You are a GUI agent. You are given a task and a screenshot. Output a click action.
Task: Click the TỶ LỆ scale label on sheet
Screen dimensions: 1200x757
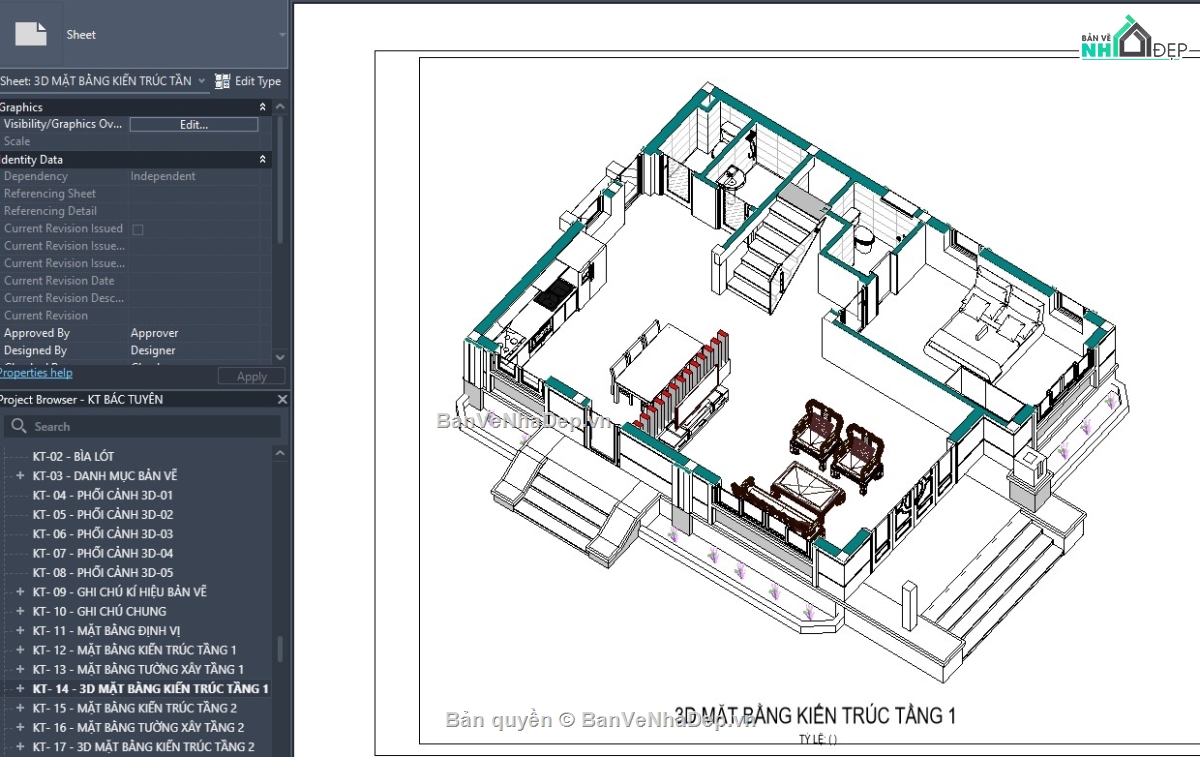(818, 740)
